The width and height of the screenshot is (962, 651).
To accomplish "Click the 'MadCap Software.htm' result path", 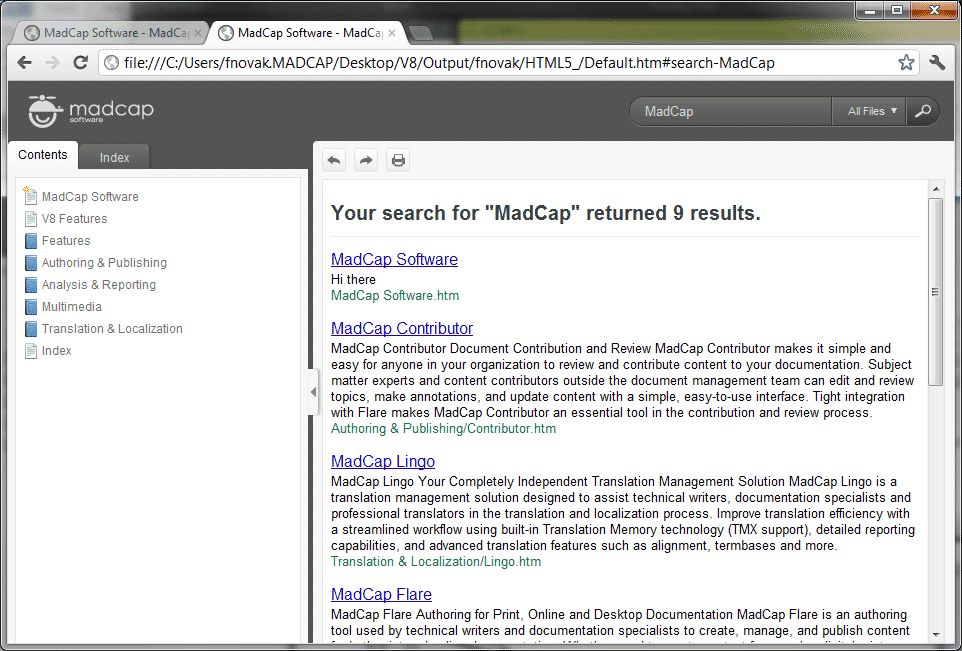I will pos(395,296).
